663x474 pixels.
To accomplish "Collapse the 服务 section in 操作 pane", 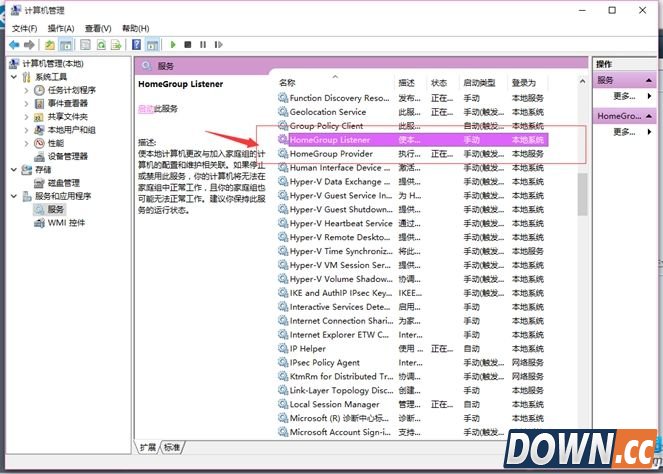I will (x=649, y=80).
